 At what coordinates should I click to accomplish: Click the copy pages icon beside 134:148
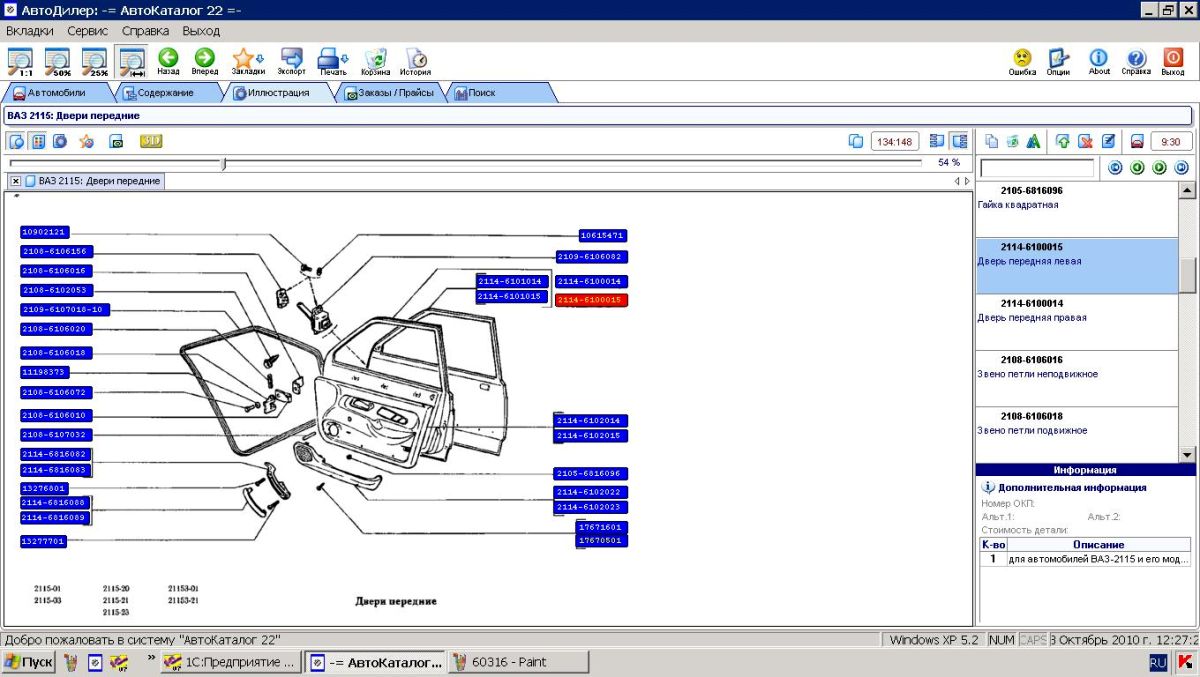click(x=856, y=141)
